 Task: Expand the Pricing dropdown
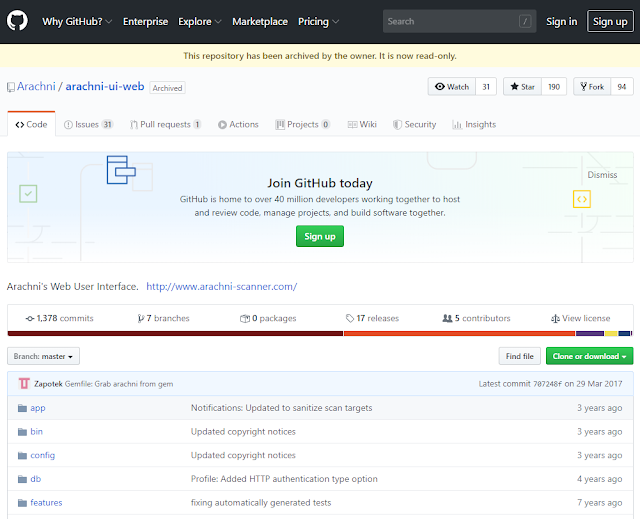pos(318,21)
